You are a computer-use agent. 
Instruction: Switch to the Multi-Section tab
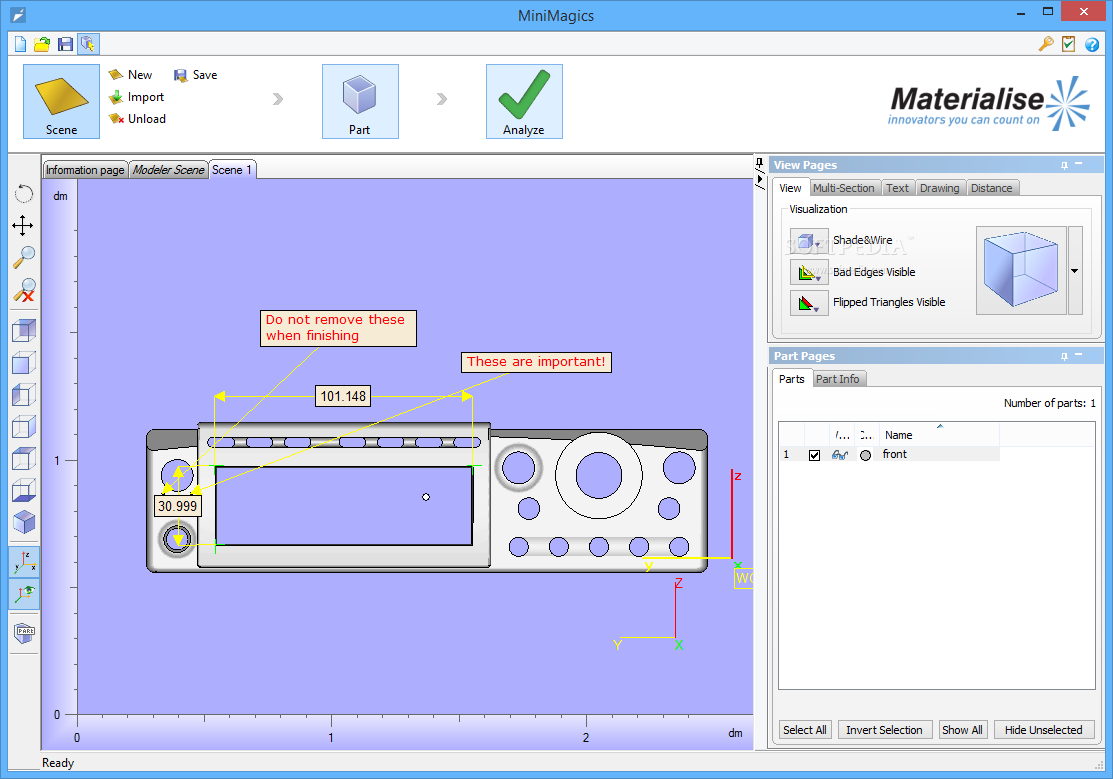tap(843, 188)
